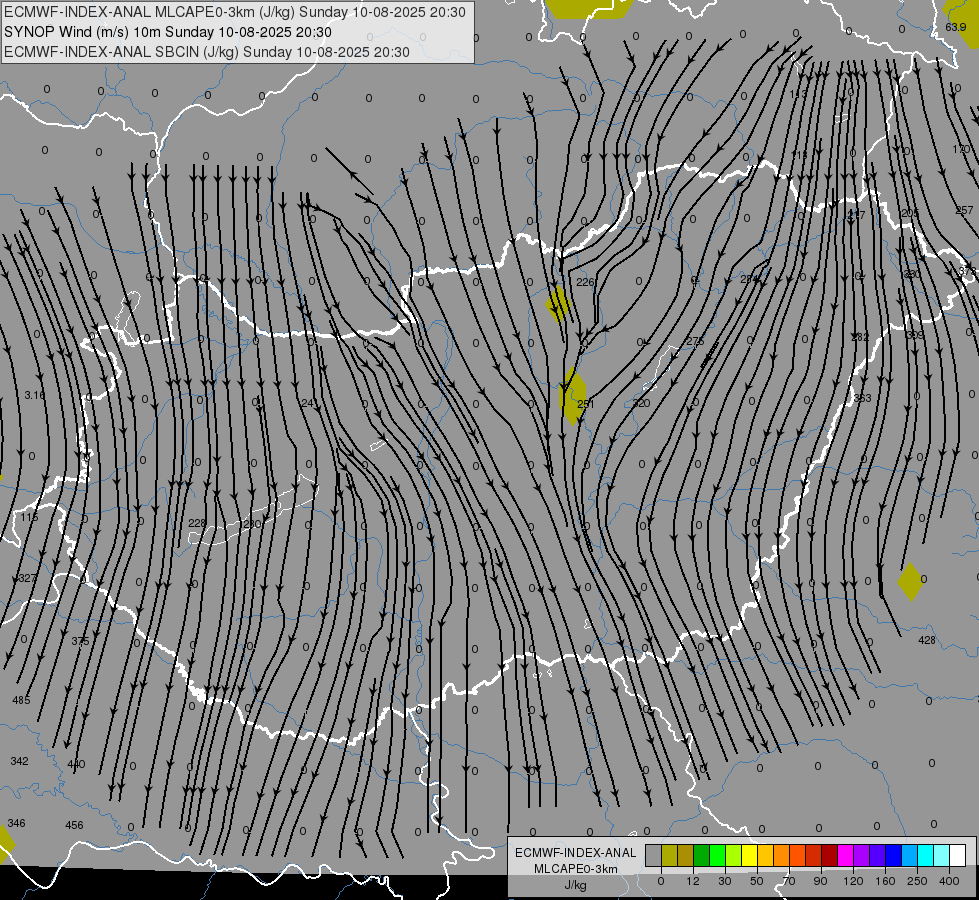The image size is (979, 900).
Task: Click the SBCIN value '440'
Action: click(x=76, y=764)
